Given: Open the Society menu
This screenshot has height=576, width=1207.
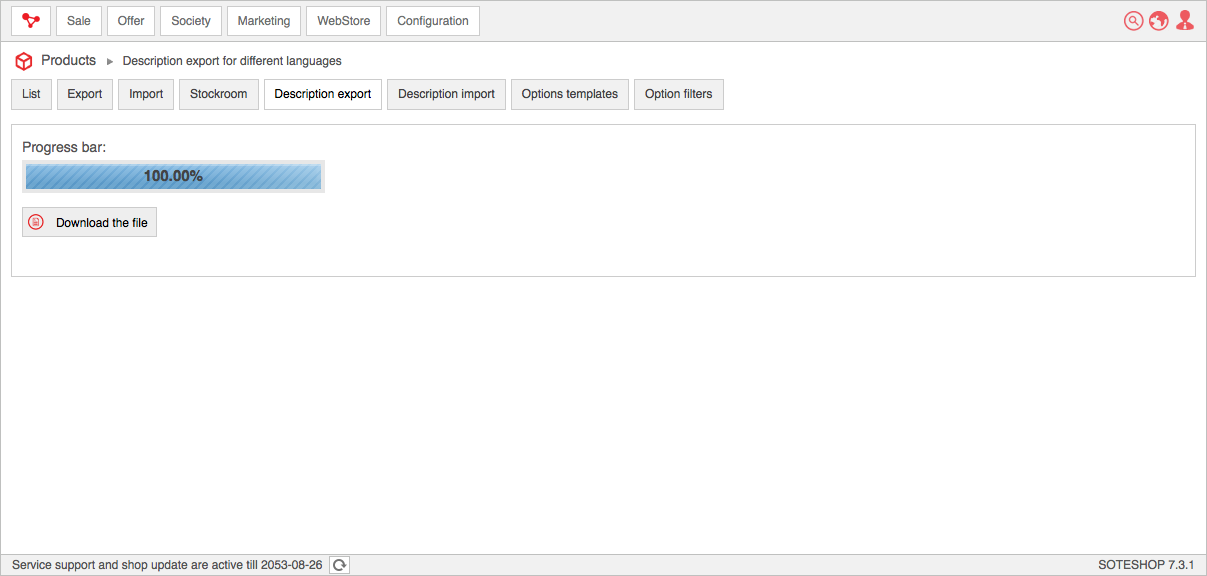Looking at the screenshot, I should pyautogui.click(x=191, y=21).
